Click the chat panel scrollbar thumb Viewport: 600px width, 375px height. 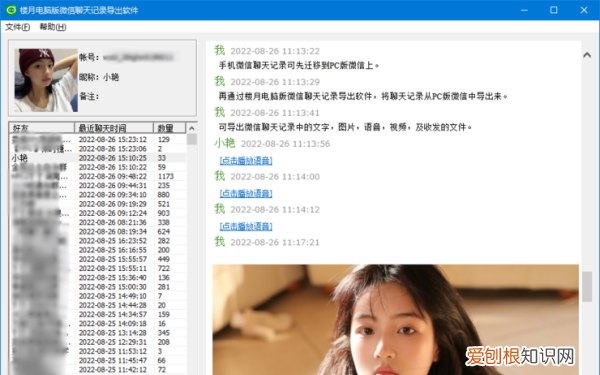(587, 287)
